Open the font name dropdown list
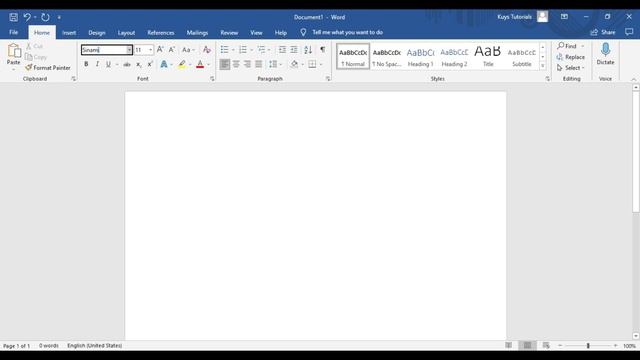This screenshot has height=360, width=640. point(129,50)
